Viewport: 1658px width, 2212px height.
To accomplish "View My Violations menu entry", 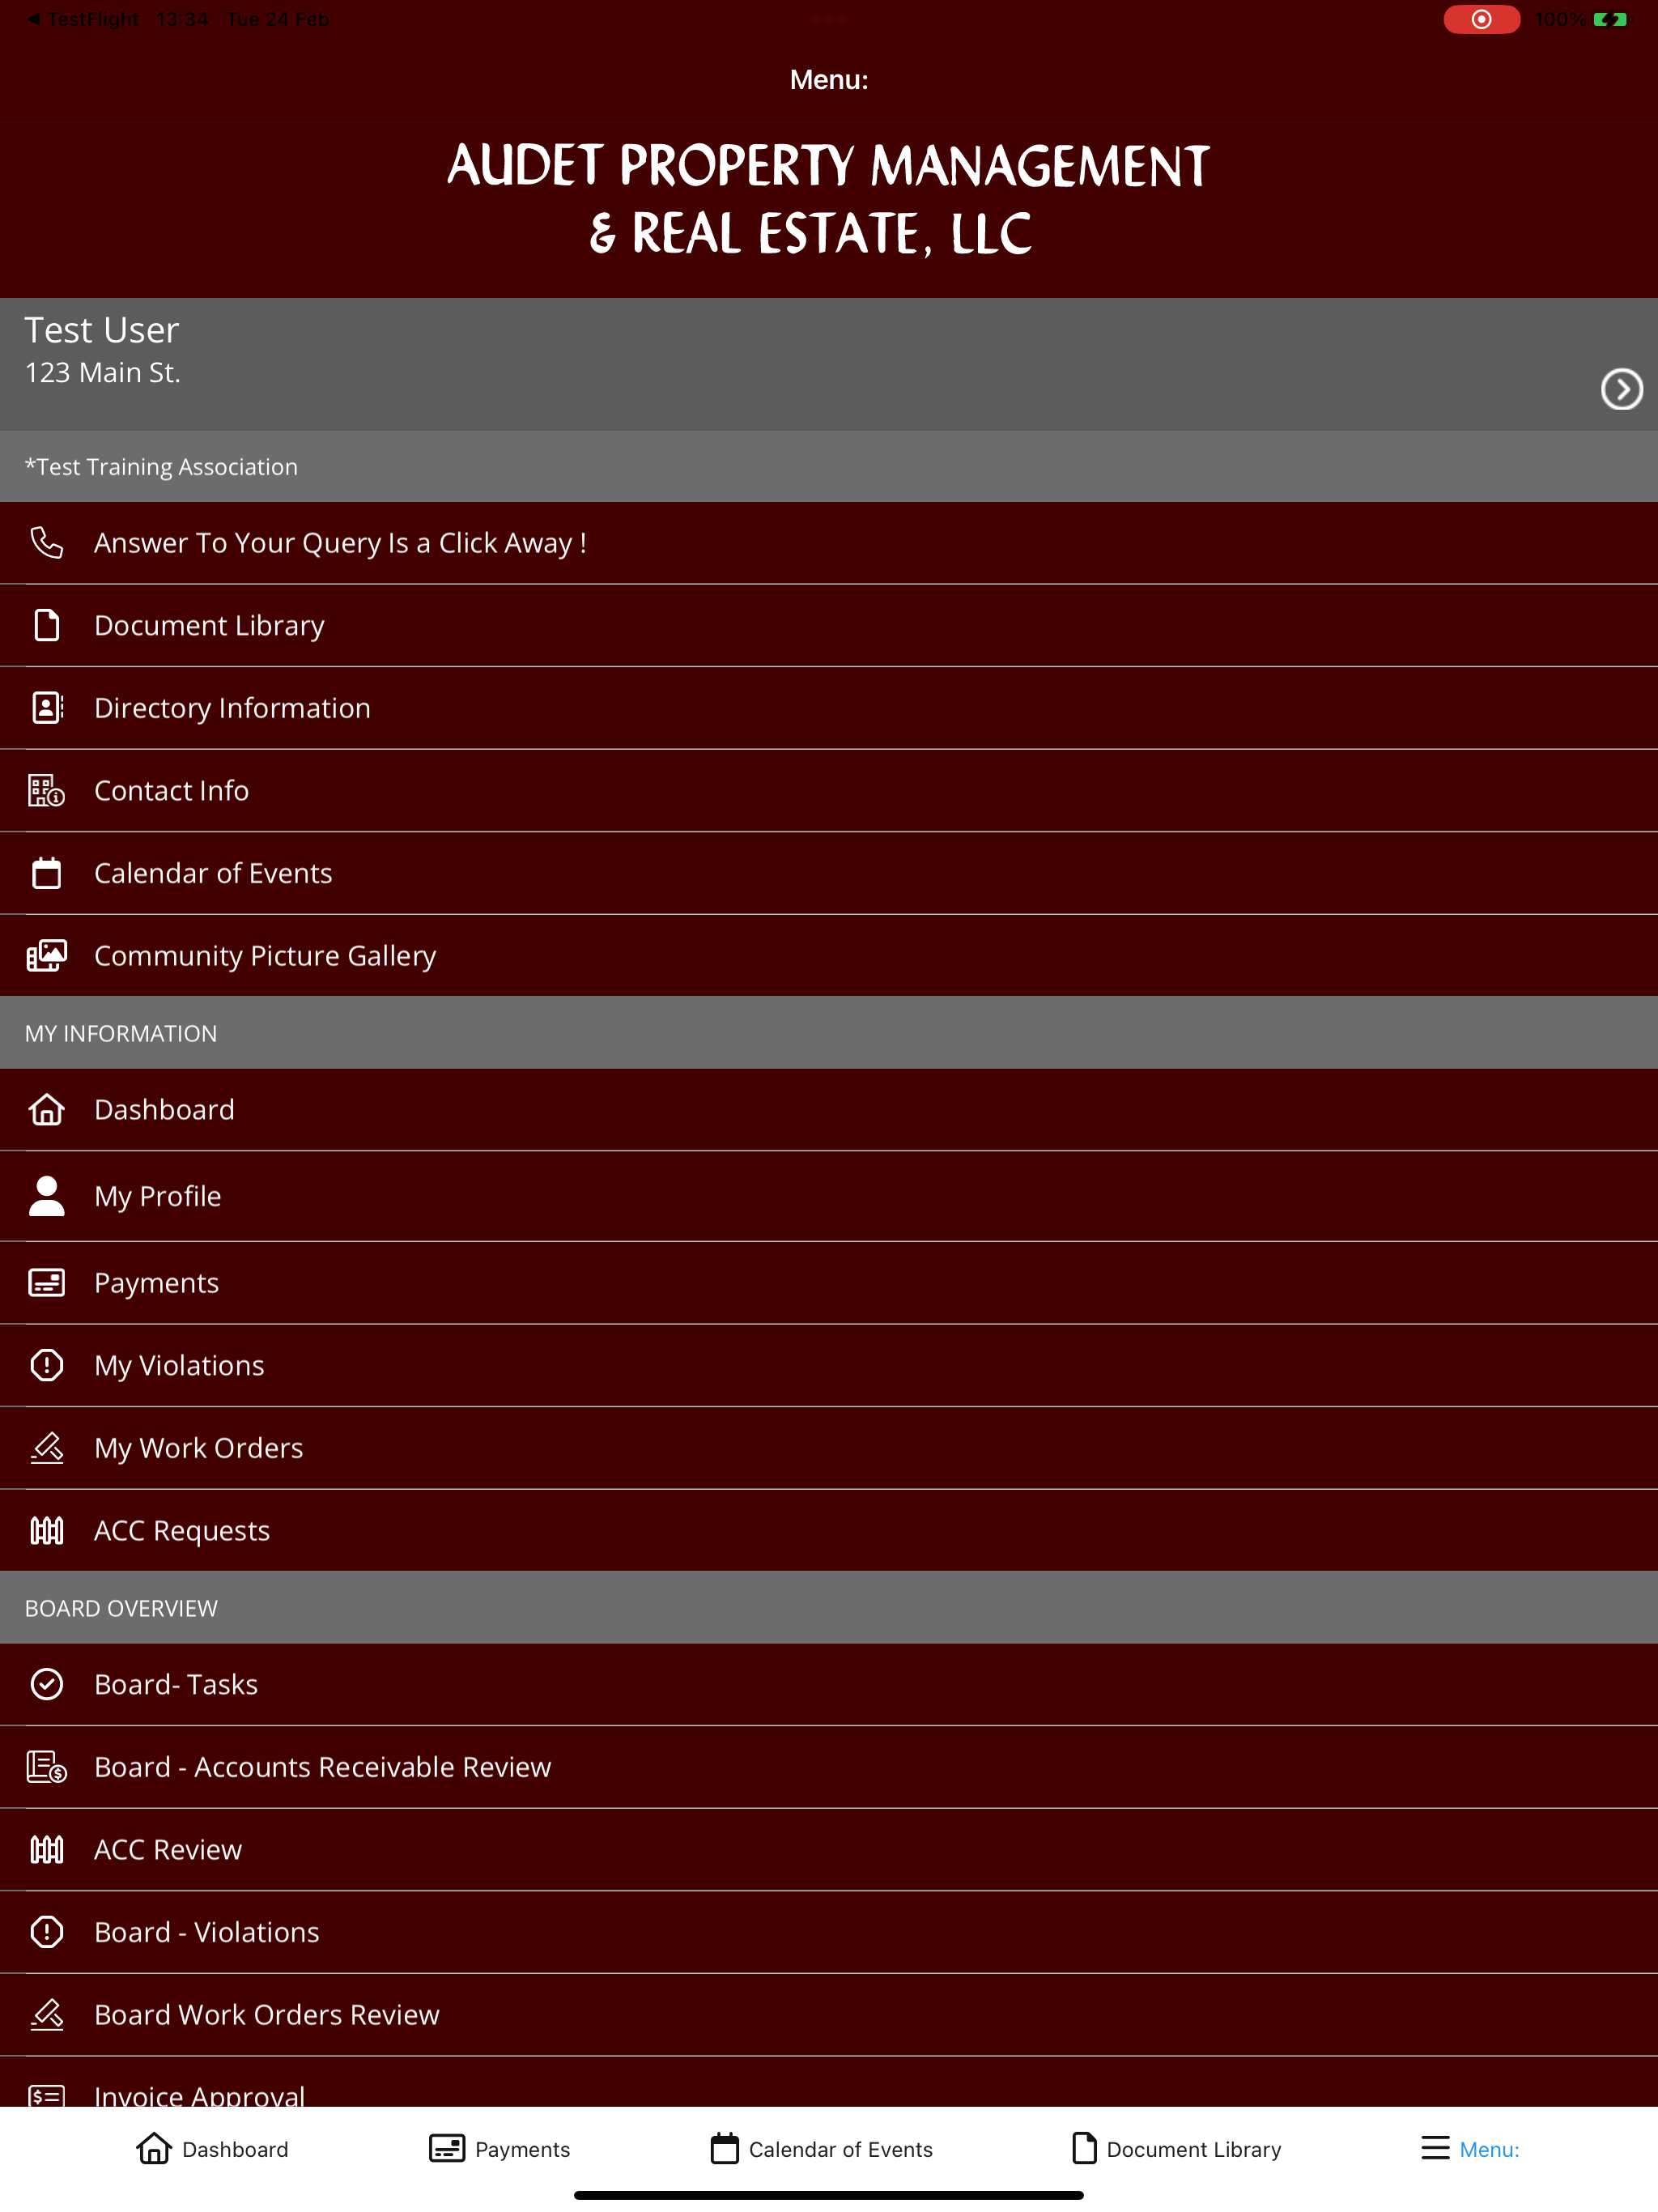I will tap(829, 1365).
